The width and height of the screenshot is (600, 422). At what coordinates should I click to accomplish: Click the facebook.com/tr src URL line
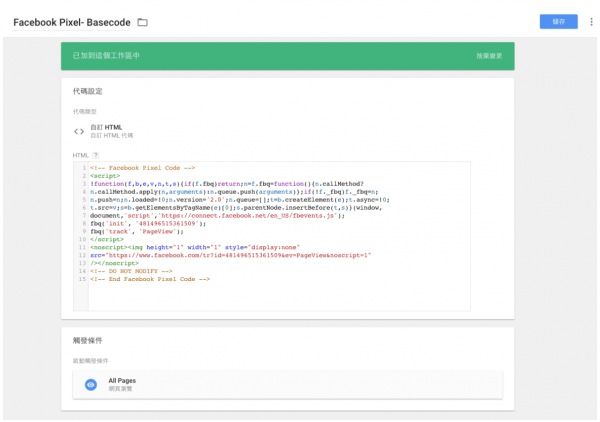coord(231,255)
